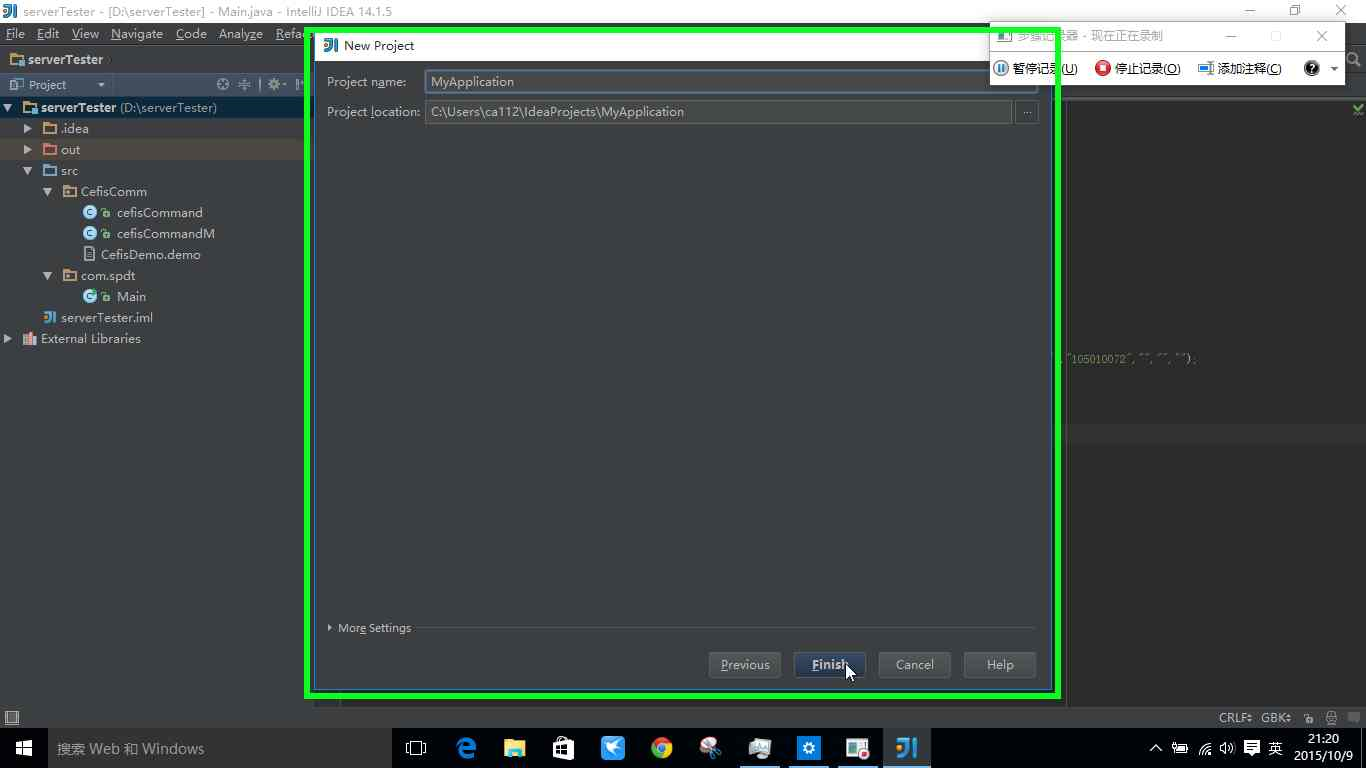Click the .idea folder icon
Image resolution: width=1366 pixels, height=768 pixels.
50,129
